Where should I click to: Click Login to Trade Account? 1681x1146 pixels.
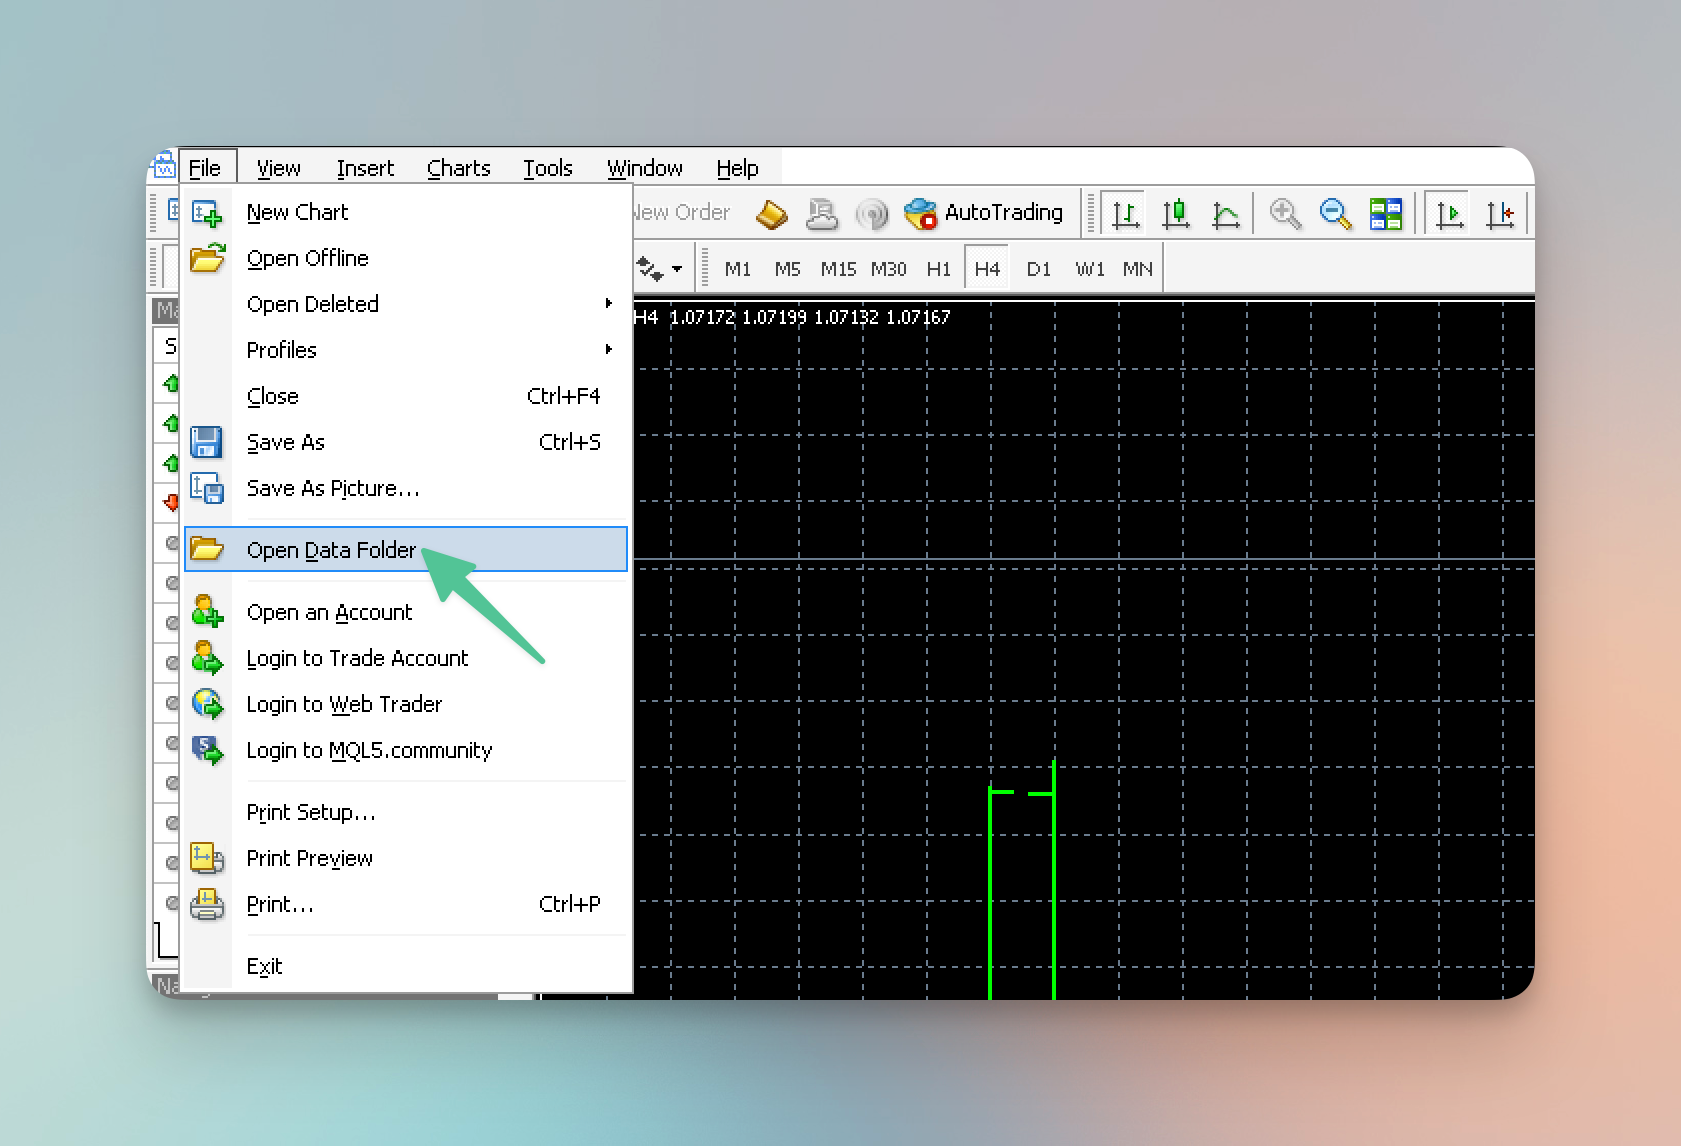357,658
